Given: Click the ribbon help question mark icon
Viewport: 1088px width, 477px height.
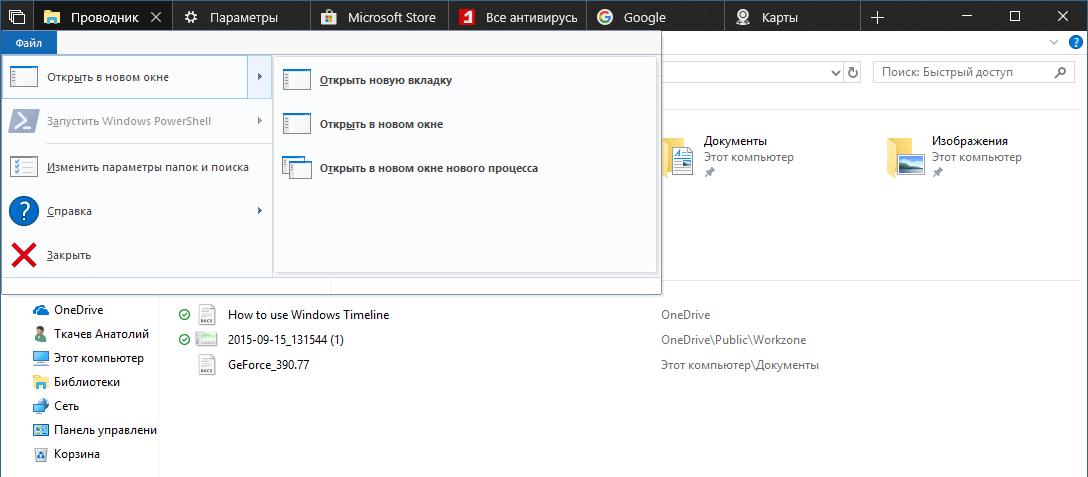Looking at the screenshot, I should coord(1076,42).
